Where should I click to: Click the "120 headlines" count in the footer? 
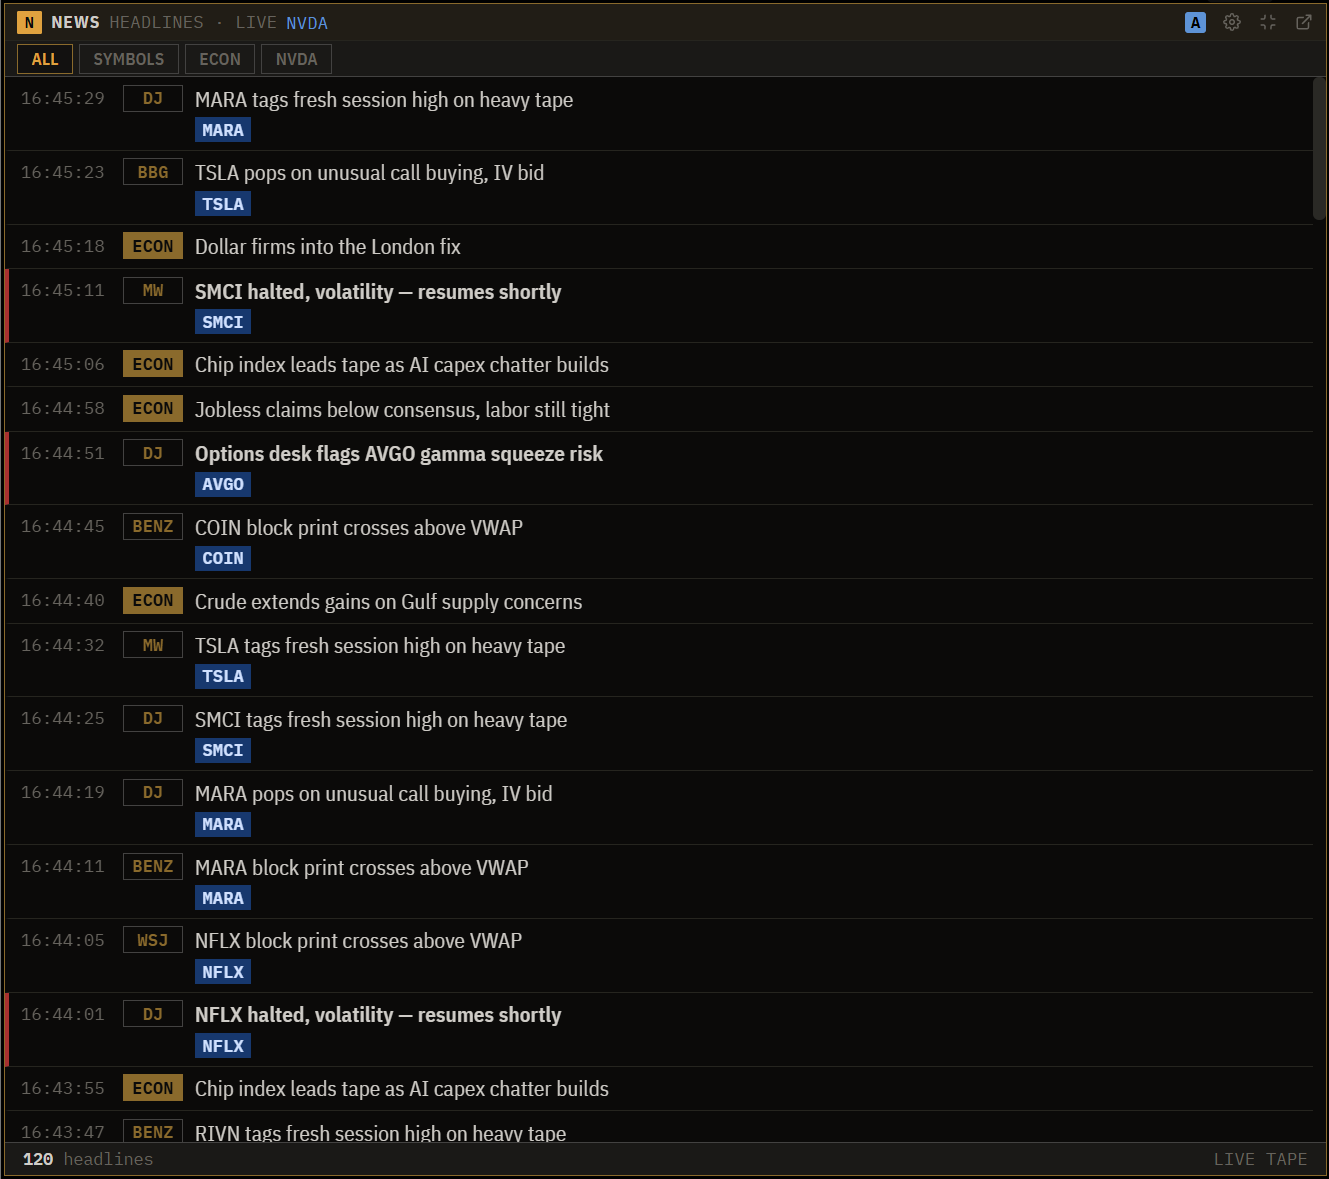88,1159
